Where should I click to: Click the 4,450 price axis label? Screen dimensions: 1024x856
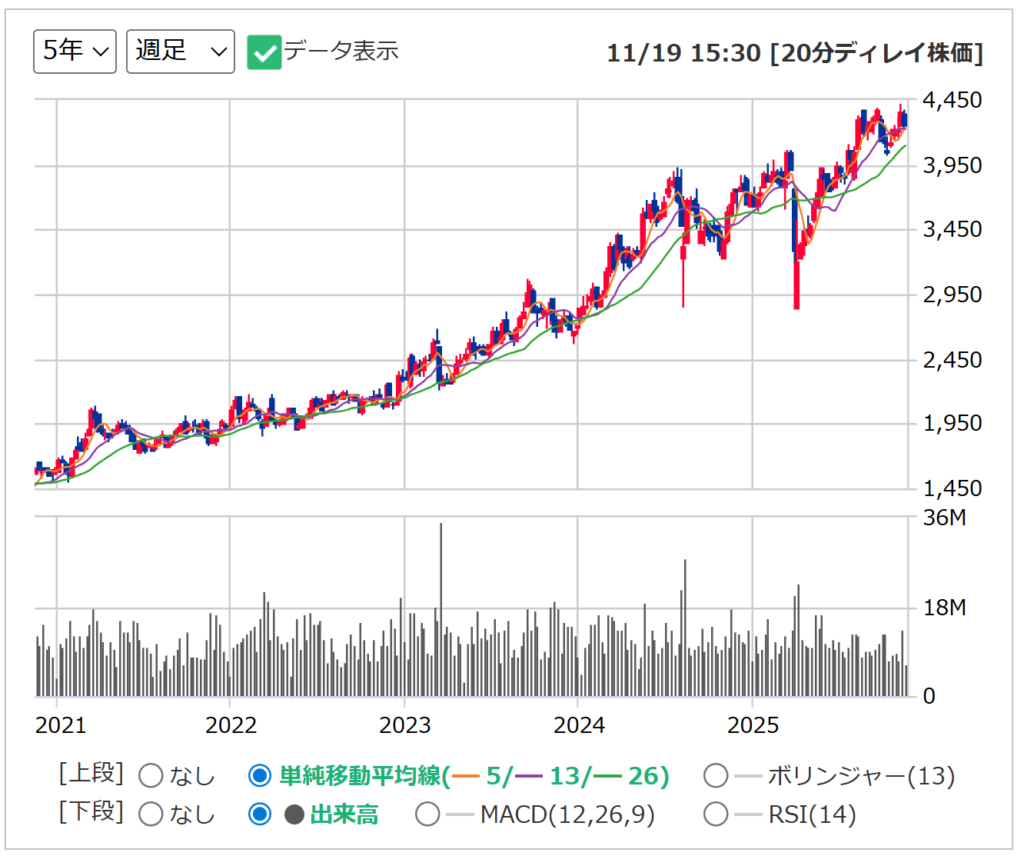952,101
